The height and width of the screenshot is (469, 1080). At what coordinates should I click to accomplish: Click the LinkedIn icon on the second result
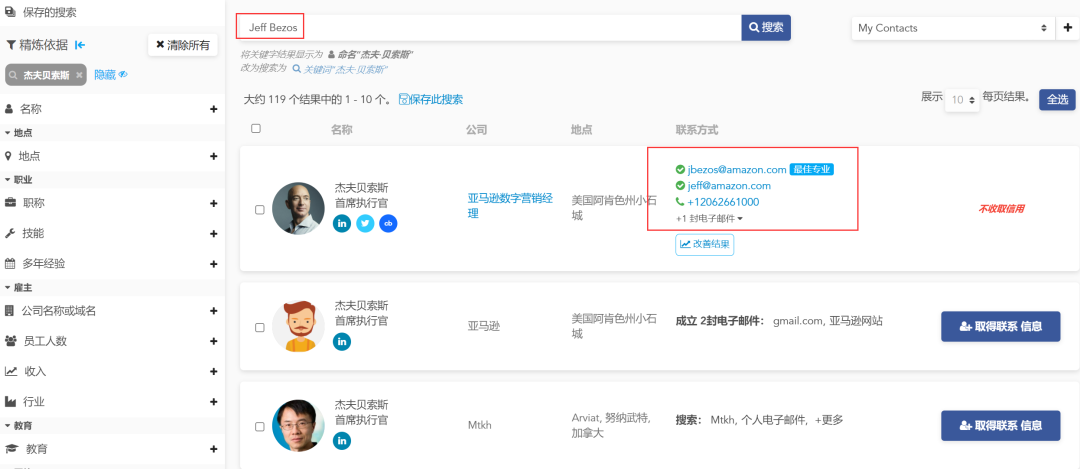click(x=342, y=342)
